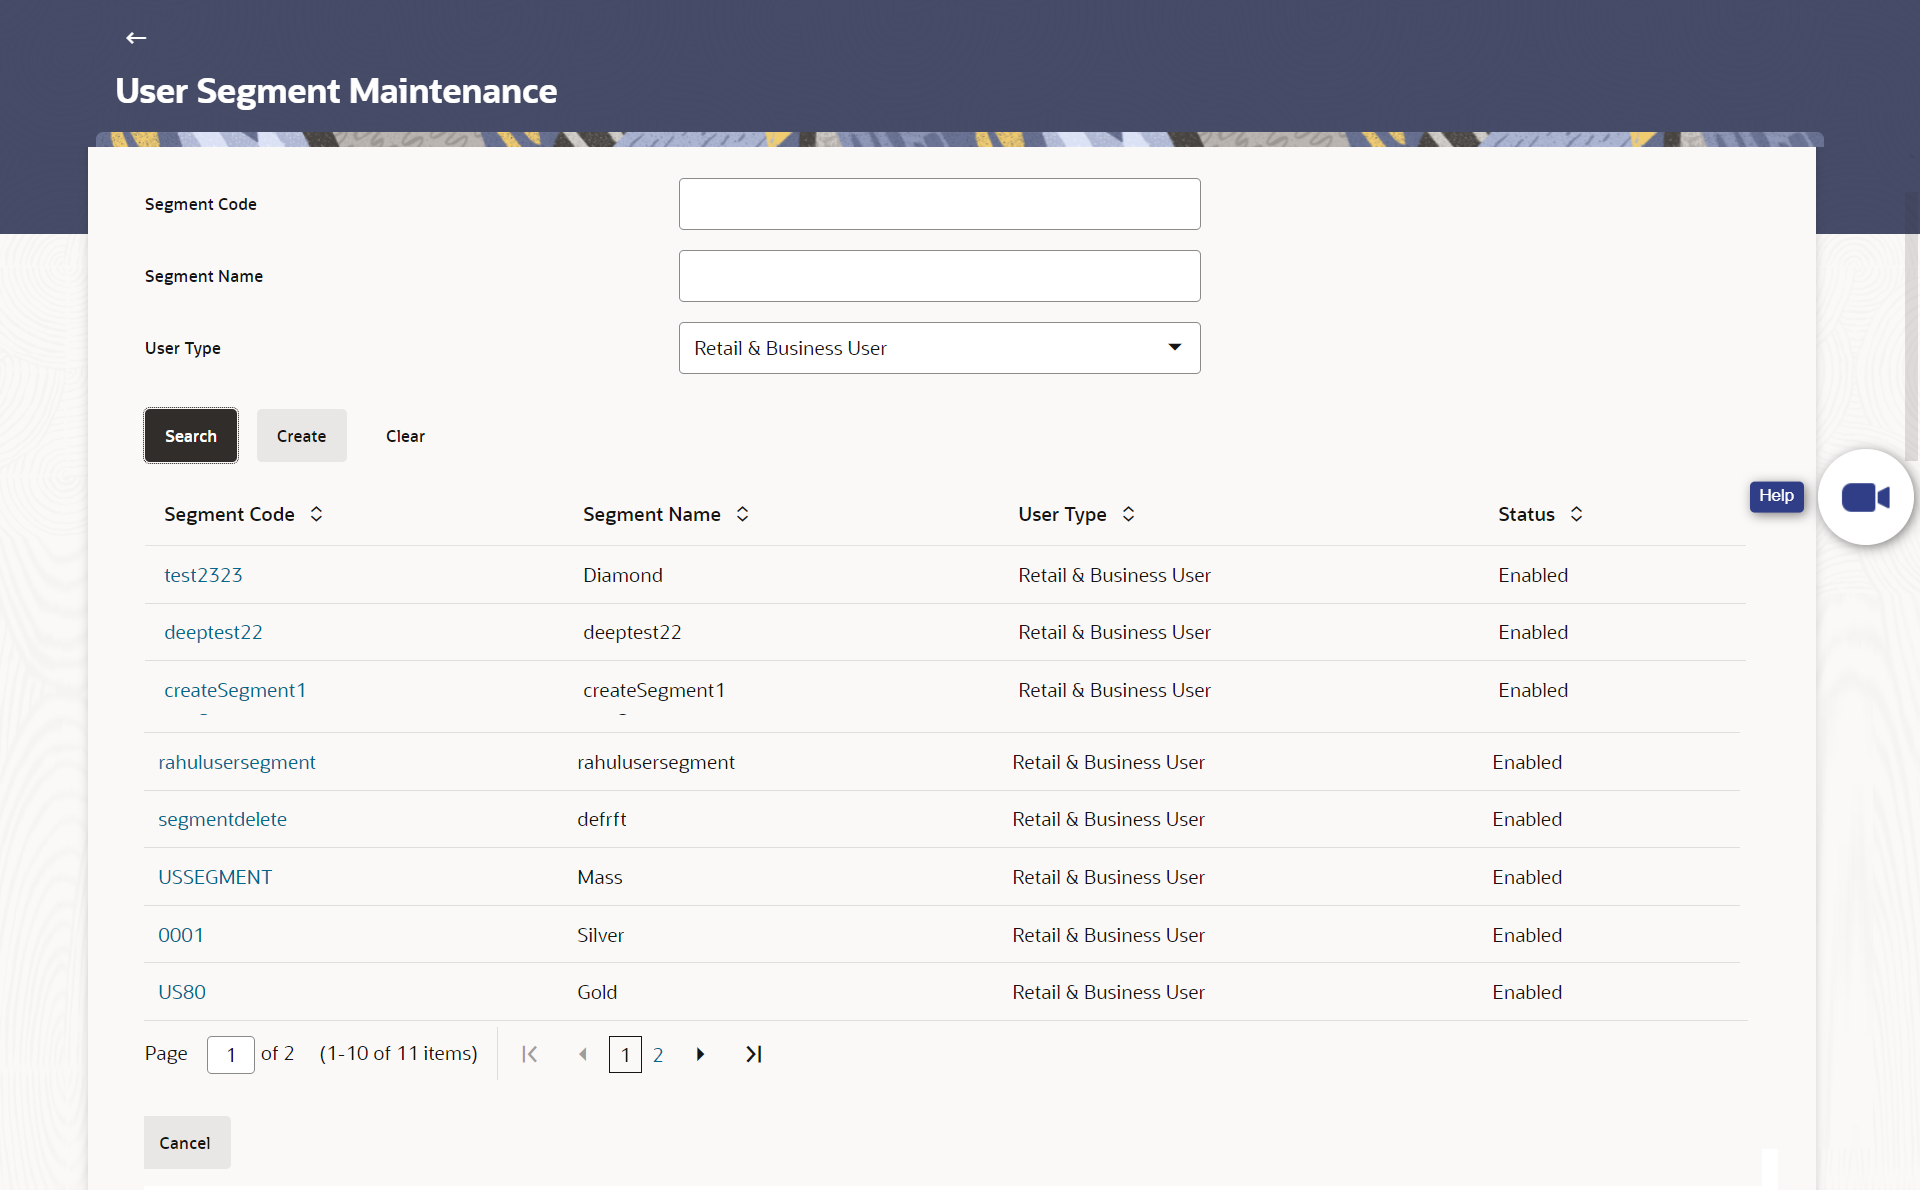The height and width of the screenshot is (1190, 1920).
Task: Click the Cancel button
Action: (186, 1142)
